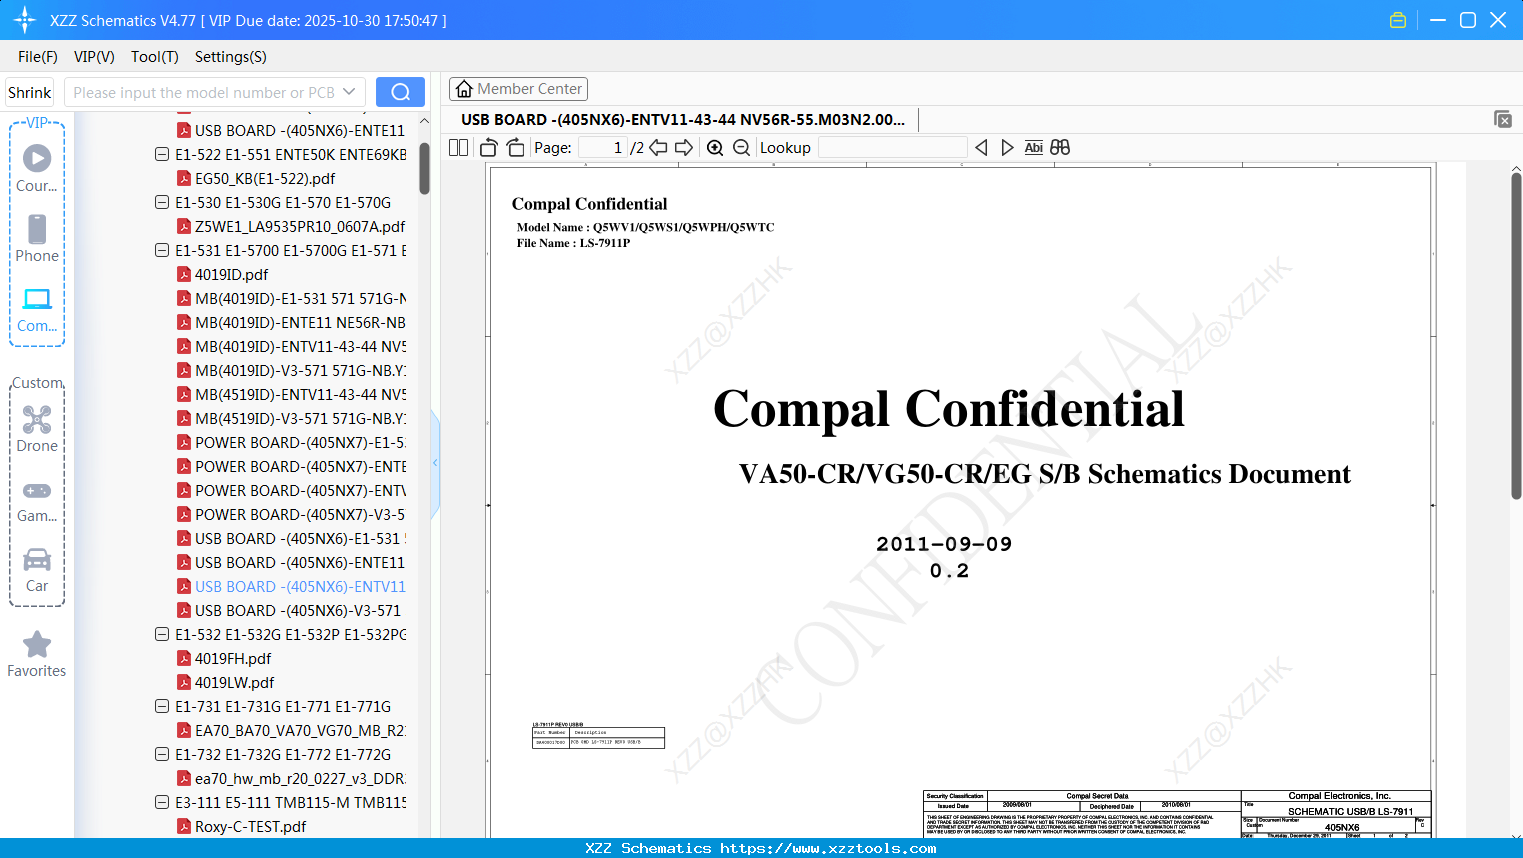
Task: Click the binoculars search icon
Action: pos(1060,147)
